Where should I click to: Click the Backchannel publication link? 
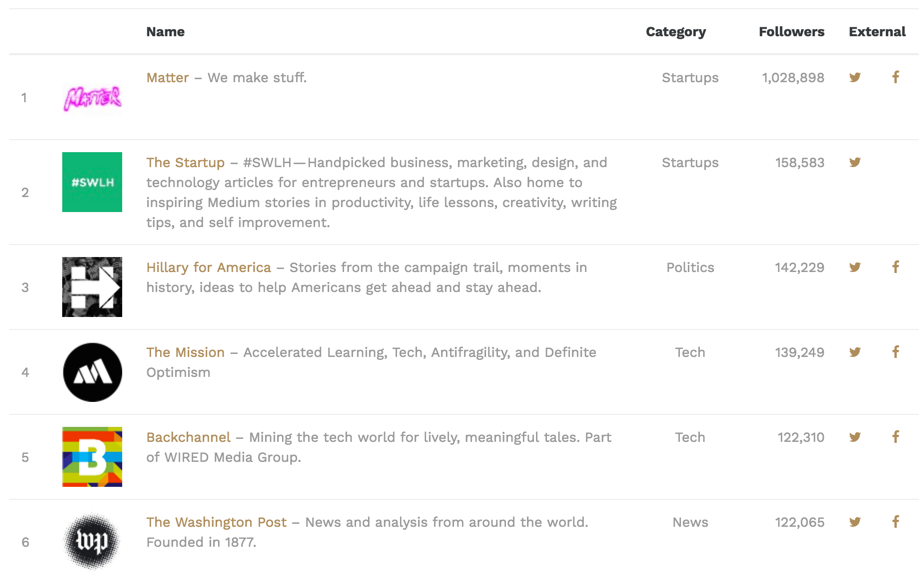coord(188,438)
